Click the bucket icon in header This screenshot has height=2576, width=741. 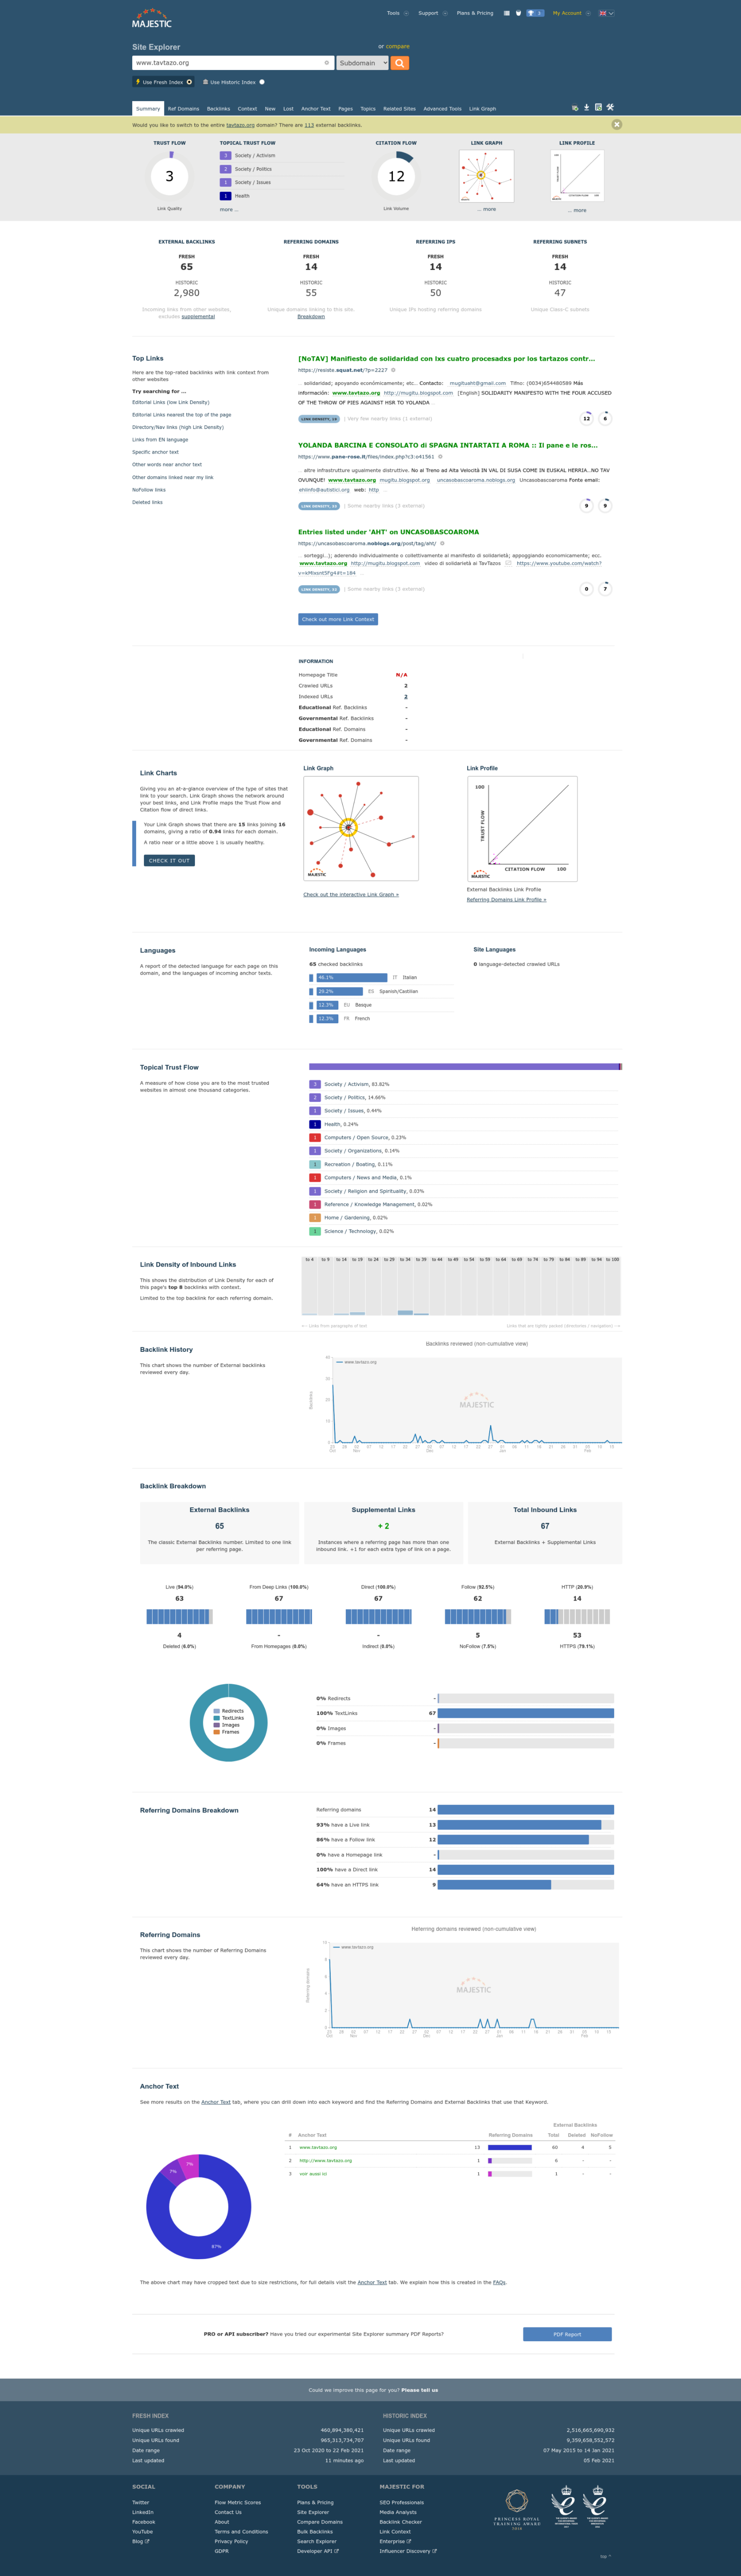tap(518, 13)
